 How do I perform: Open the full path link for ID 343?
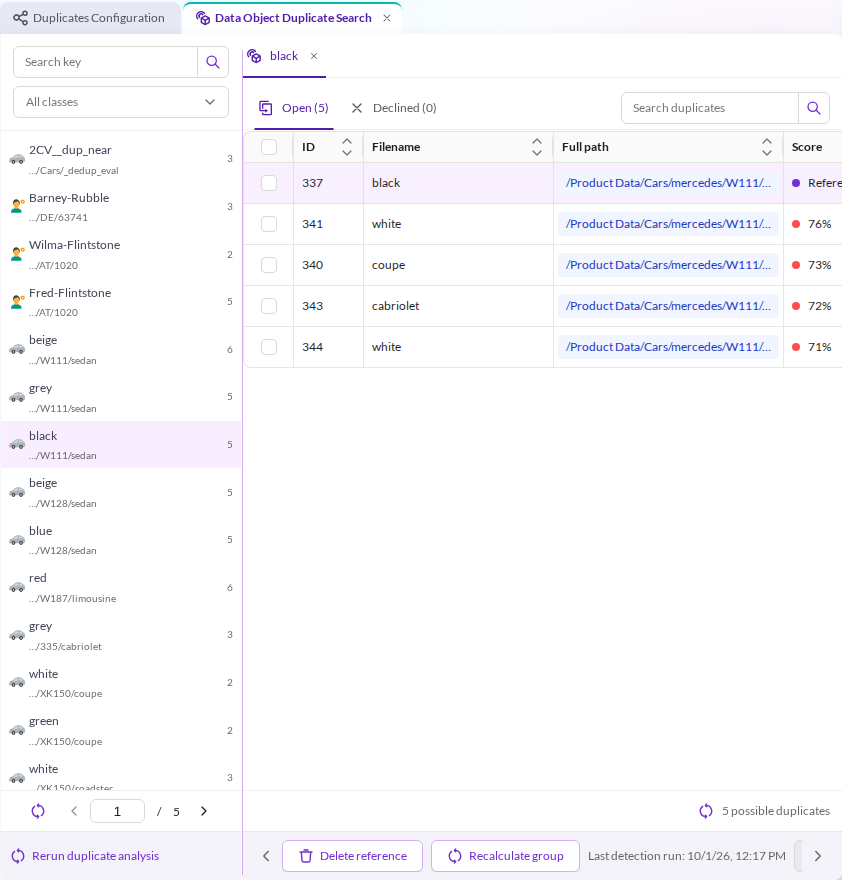point(668,306)
